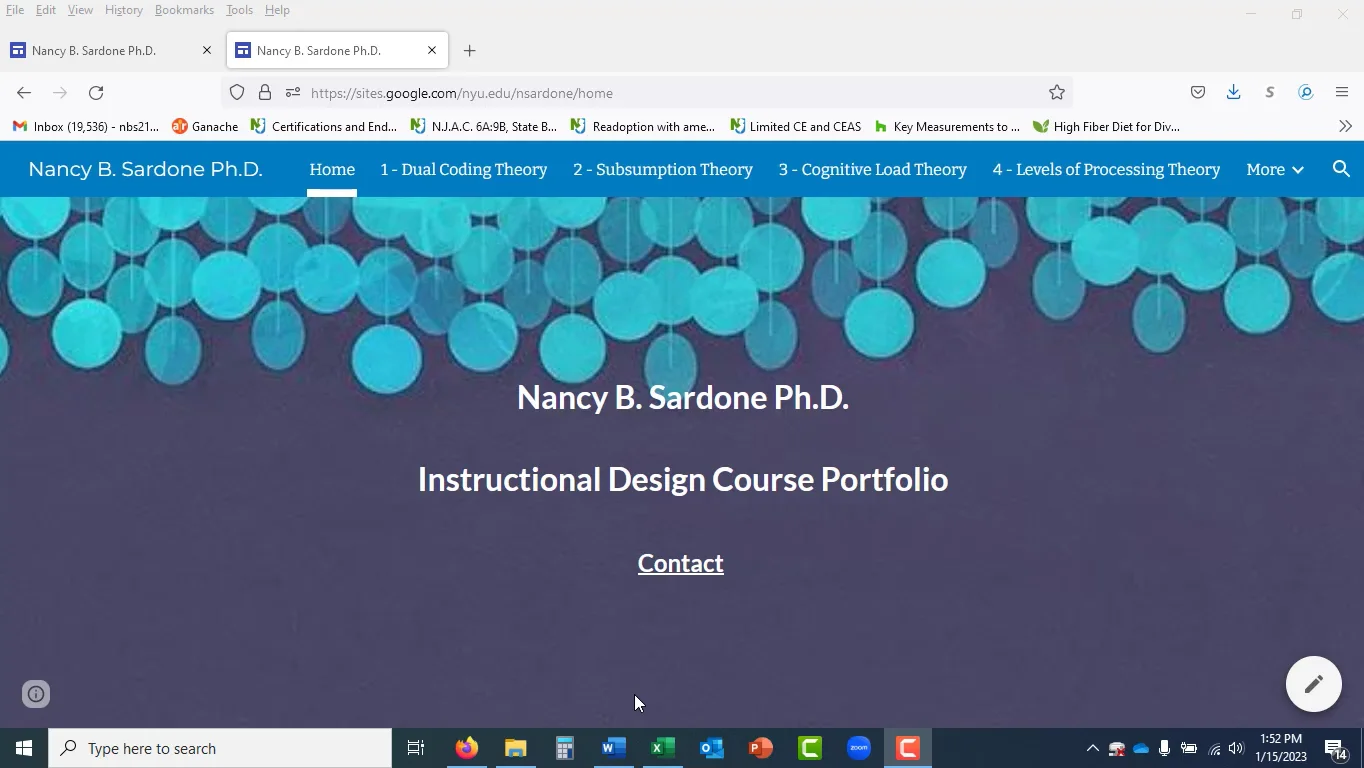Go to 1 - Dual Coding Theory page
1364x768 pixels.
pos(464,170)
